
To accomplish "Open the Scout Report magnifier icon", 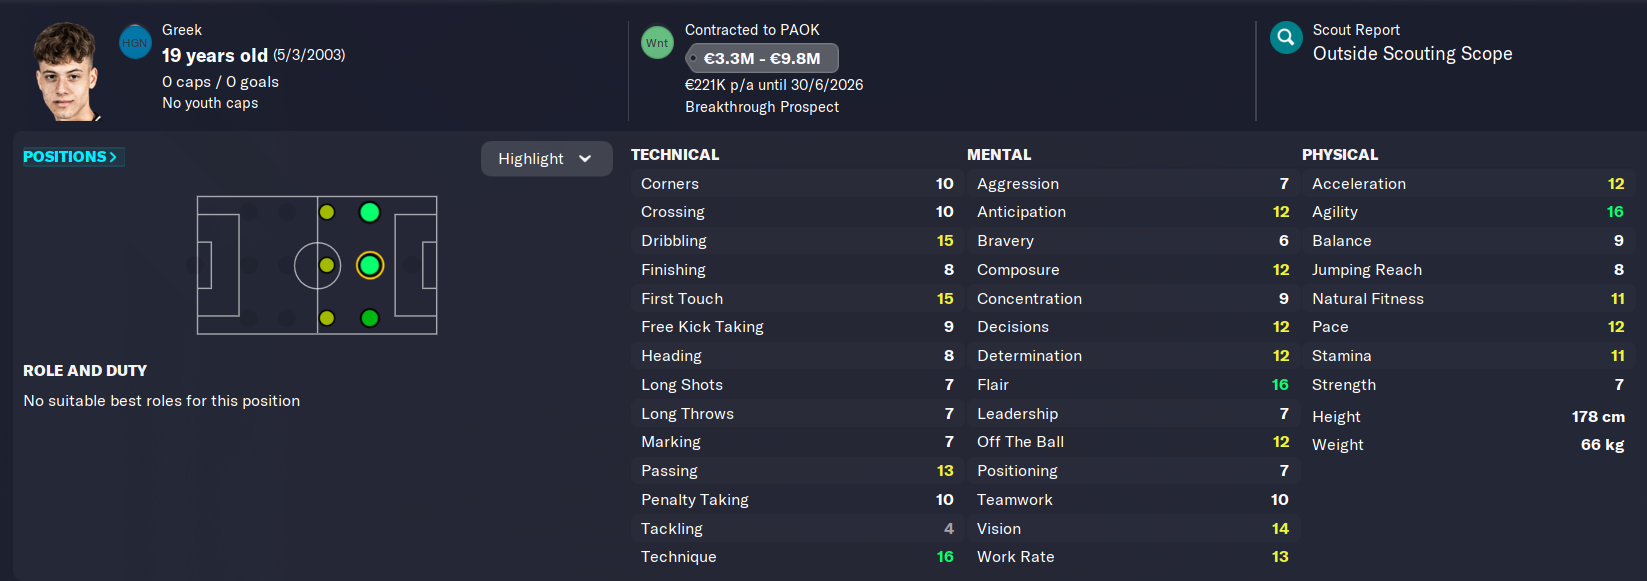I will pos(1286,38).
